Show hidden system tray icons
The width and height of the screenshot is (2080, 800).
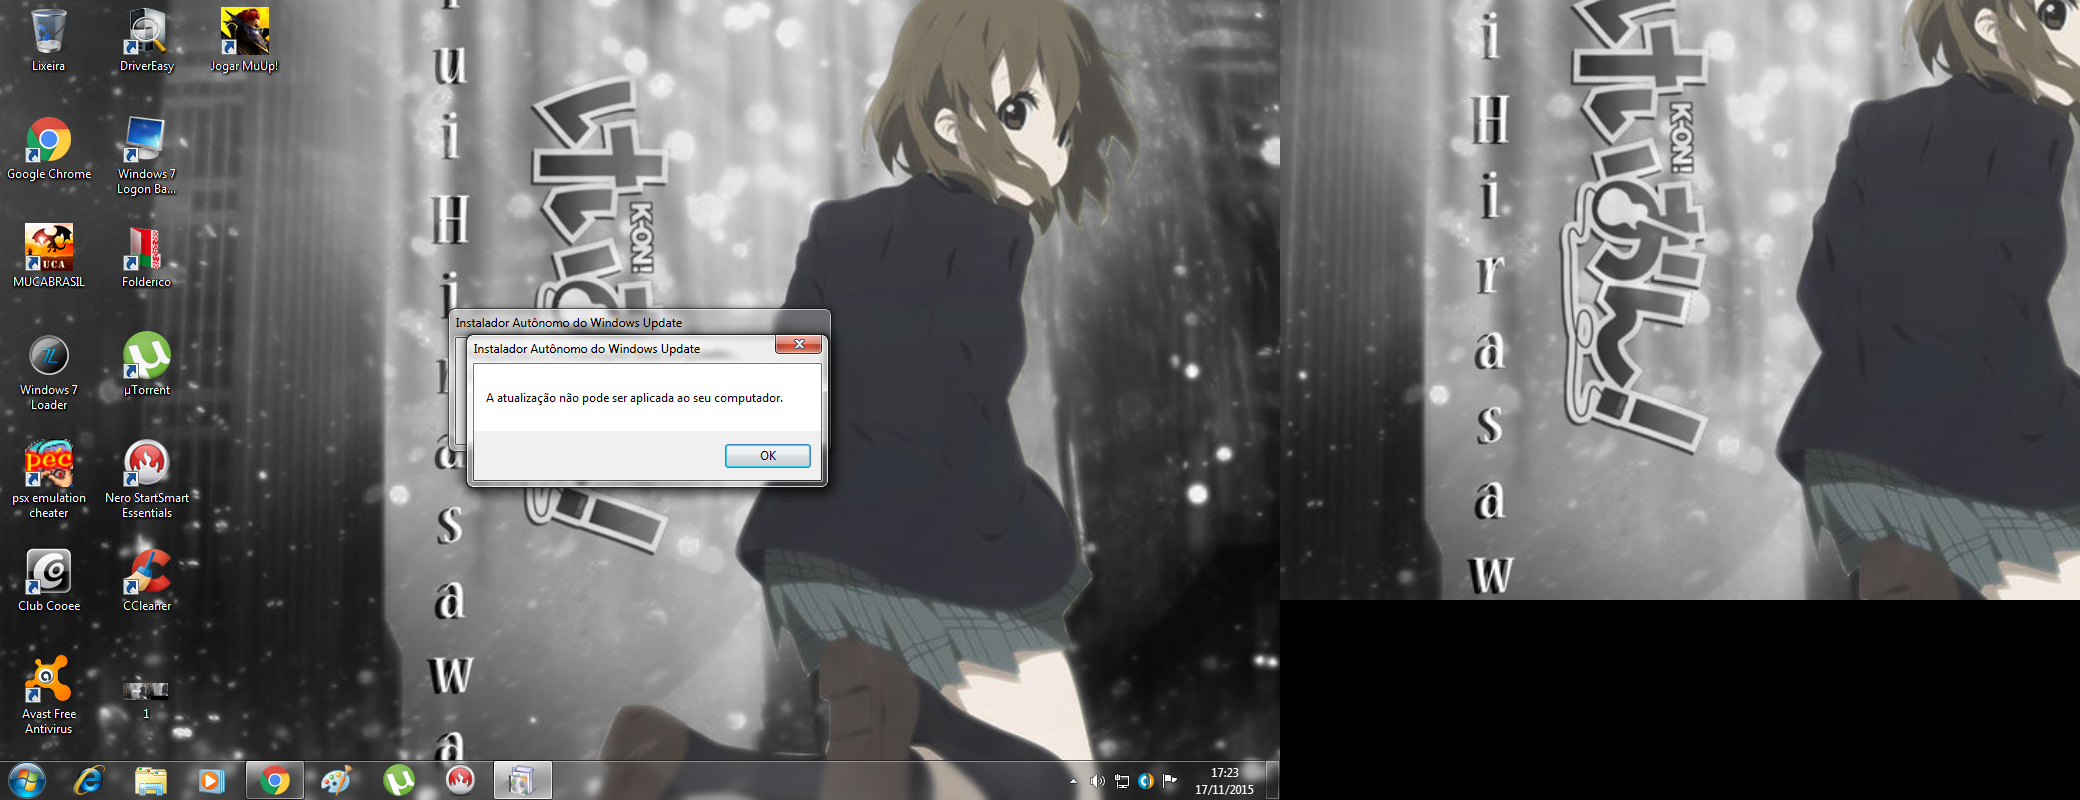click(x=1073, y=781)
